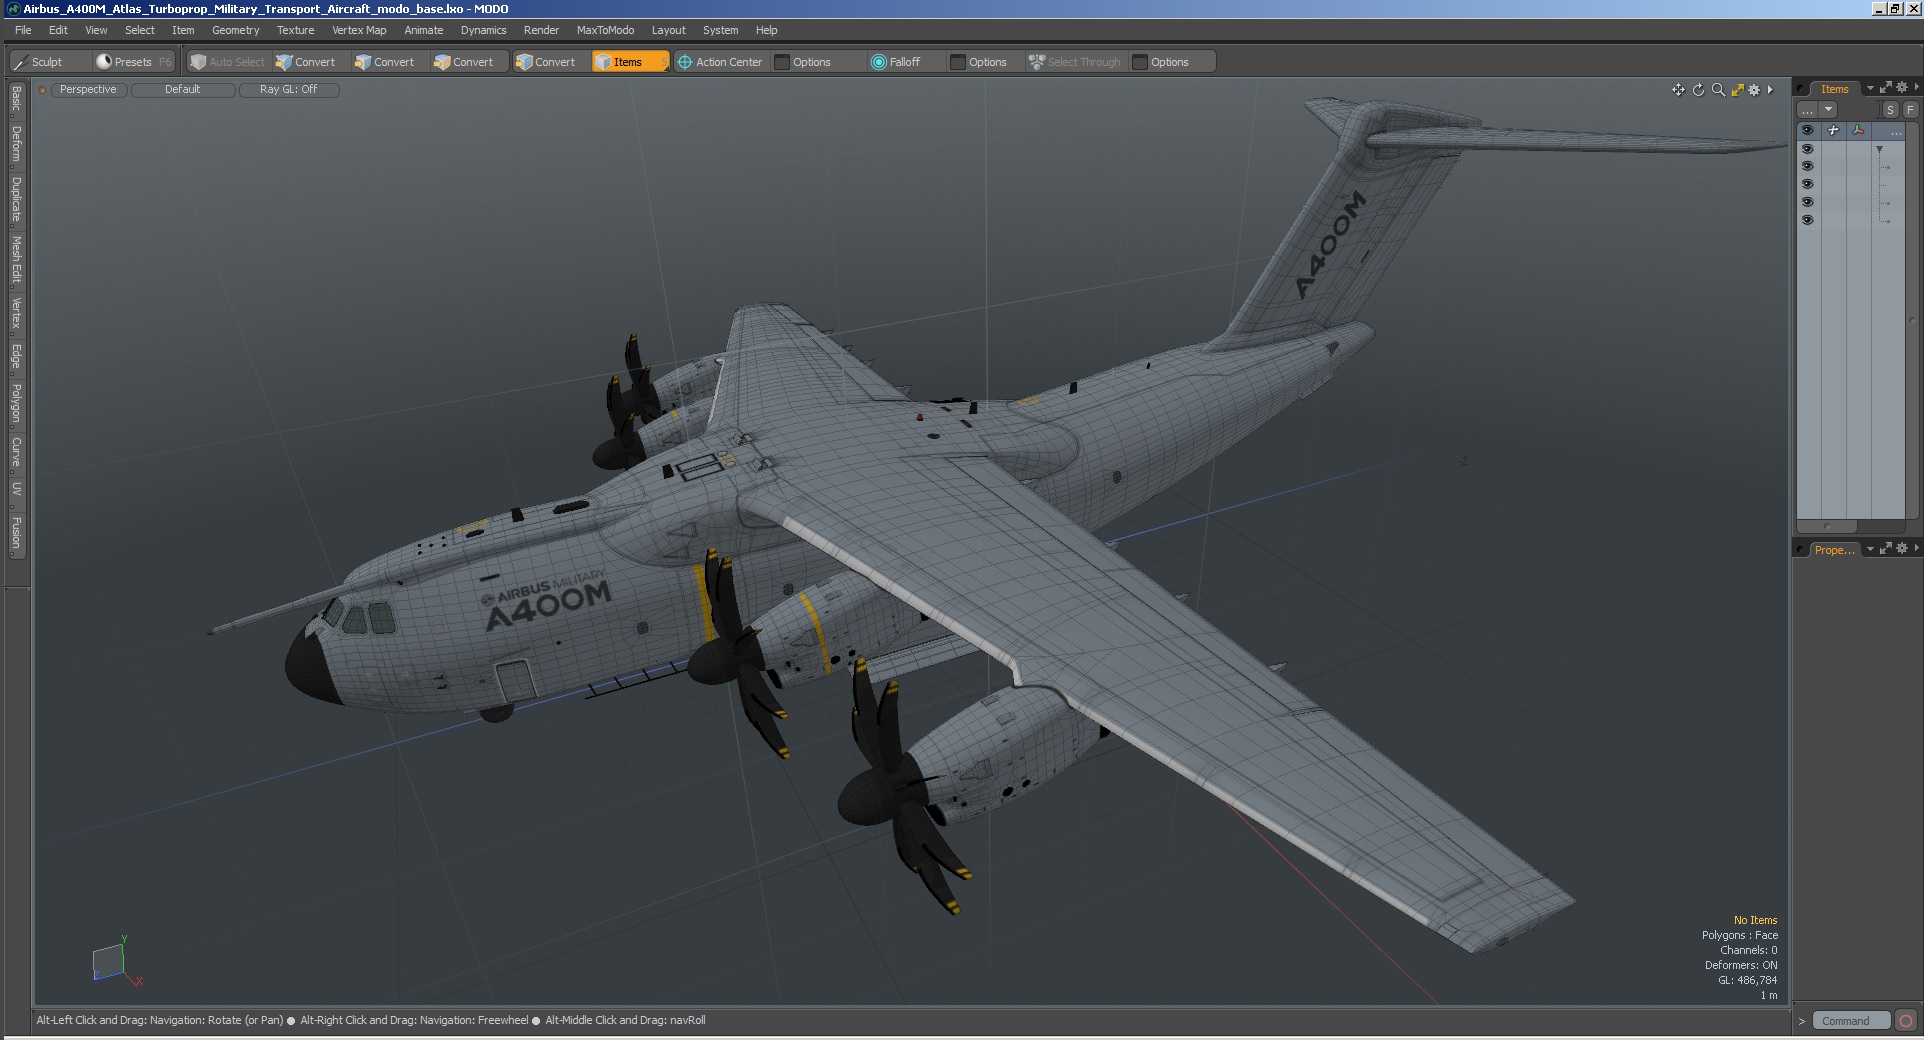This screenshot has width=1924, height=1040.
Task: Open the Properties panel tab dropdown arrow
Action: point(1870,550)
